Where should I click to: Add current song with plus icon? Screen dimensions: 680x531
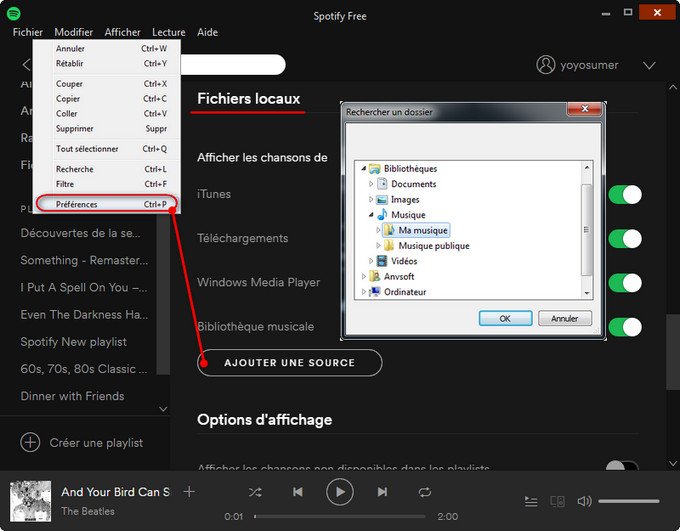coord(189,491)
